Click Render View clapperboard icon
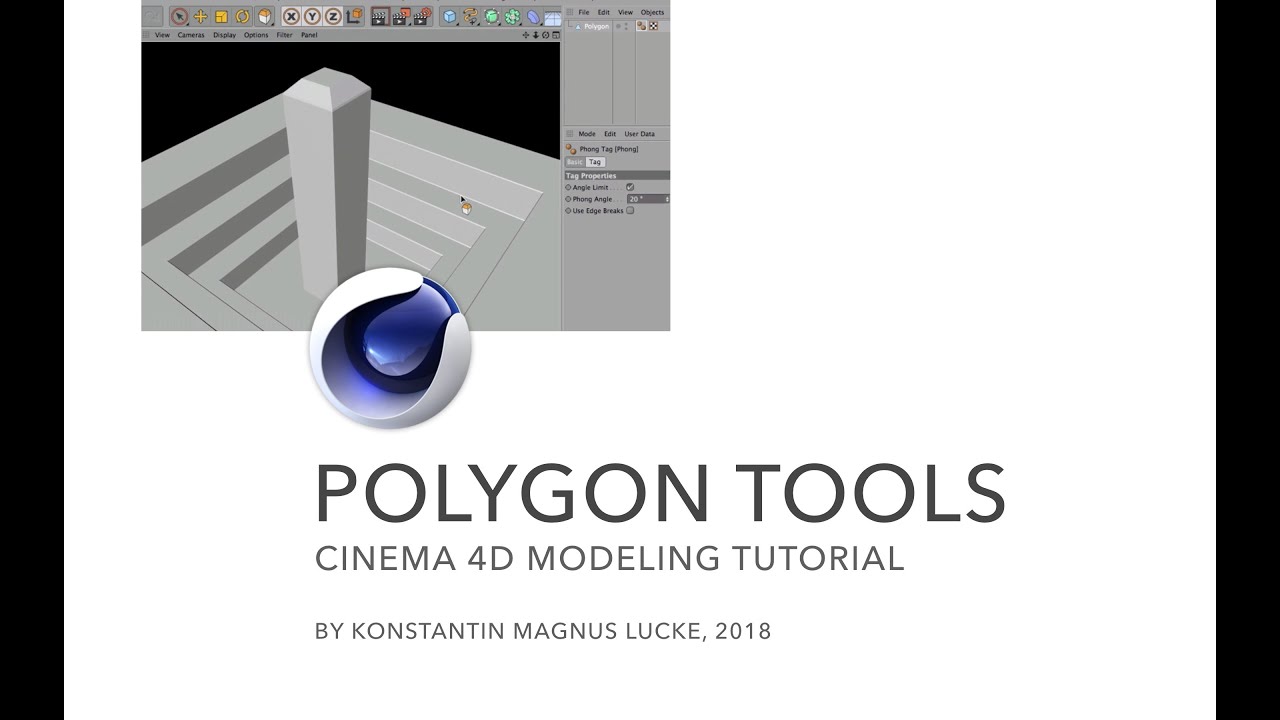1280x720 pixels. 380,16
